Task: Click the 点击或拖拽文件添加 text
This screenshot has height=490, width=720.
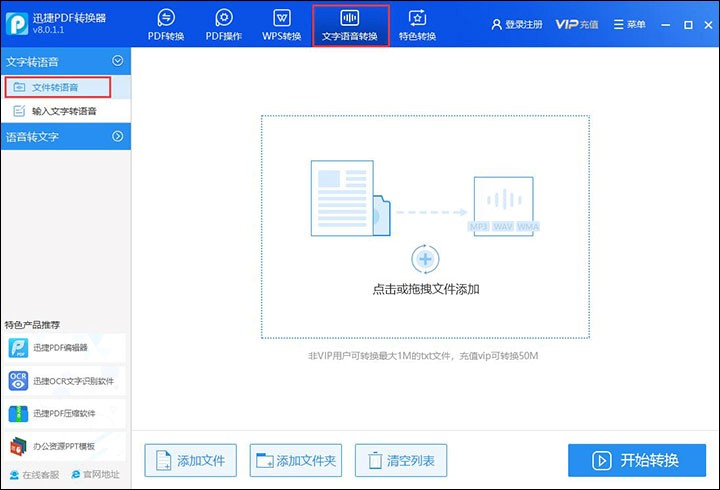Action: 426,289
